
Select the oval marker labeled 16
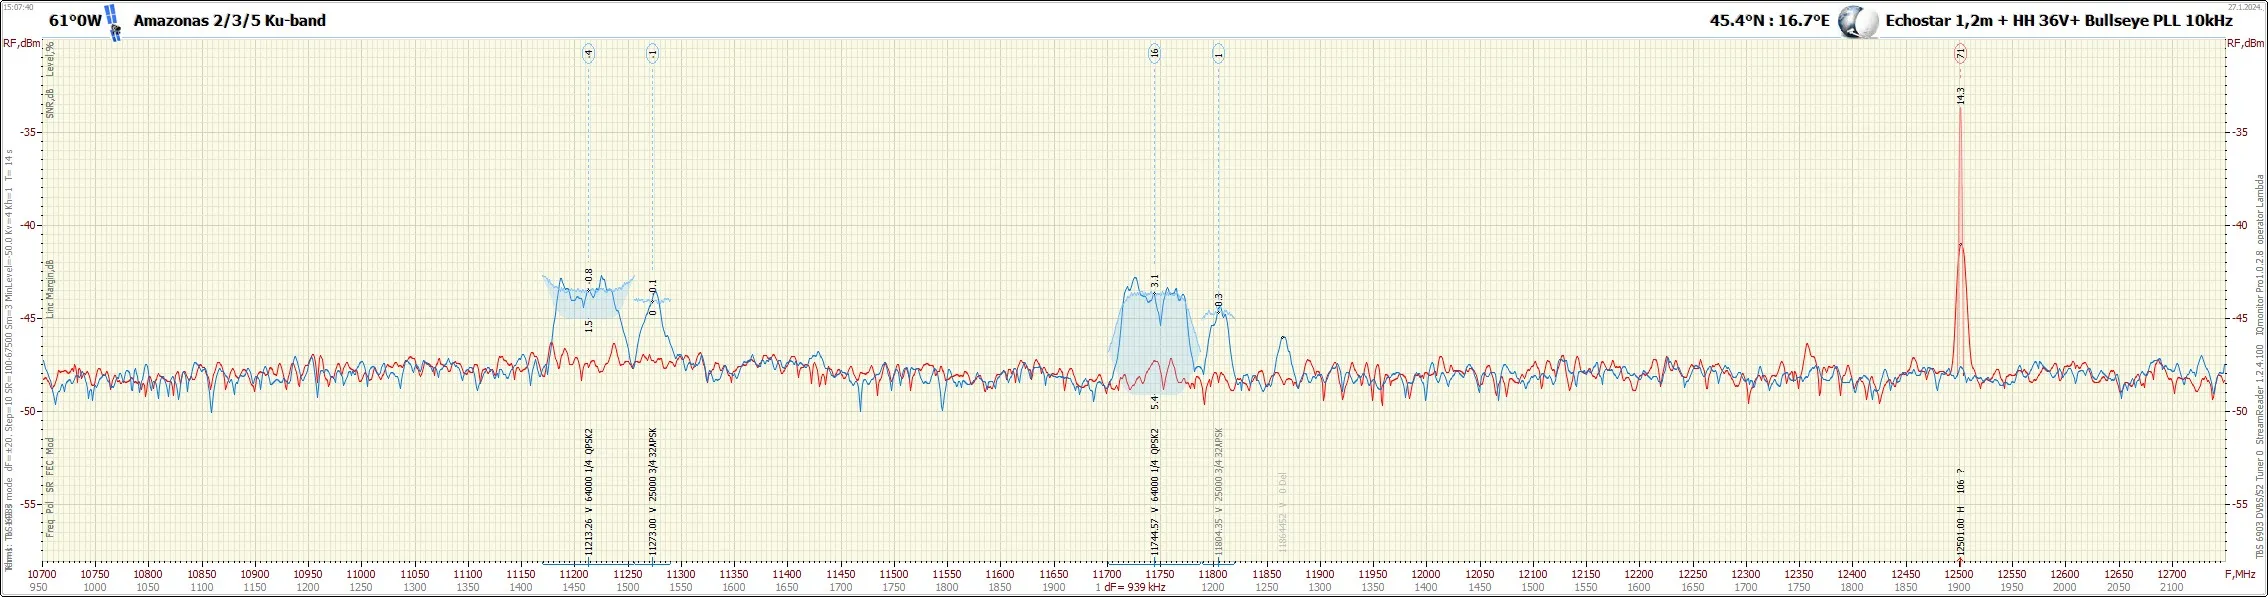(x=1154, y=53)
